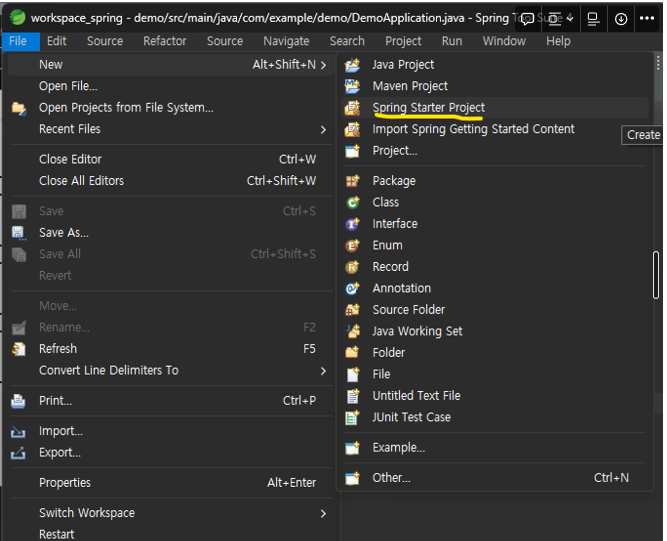Click the Refresh icon
Screen dimensions: 667x541
19,349
